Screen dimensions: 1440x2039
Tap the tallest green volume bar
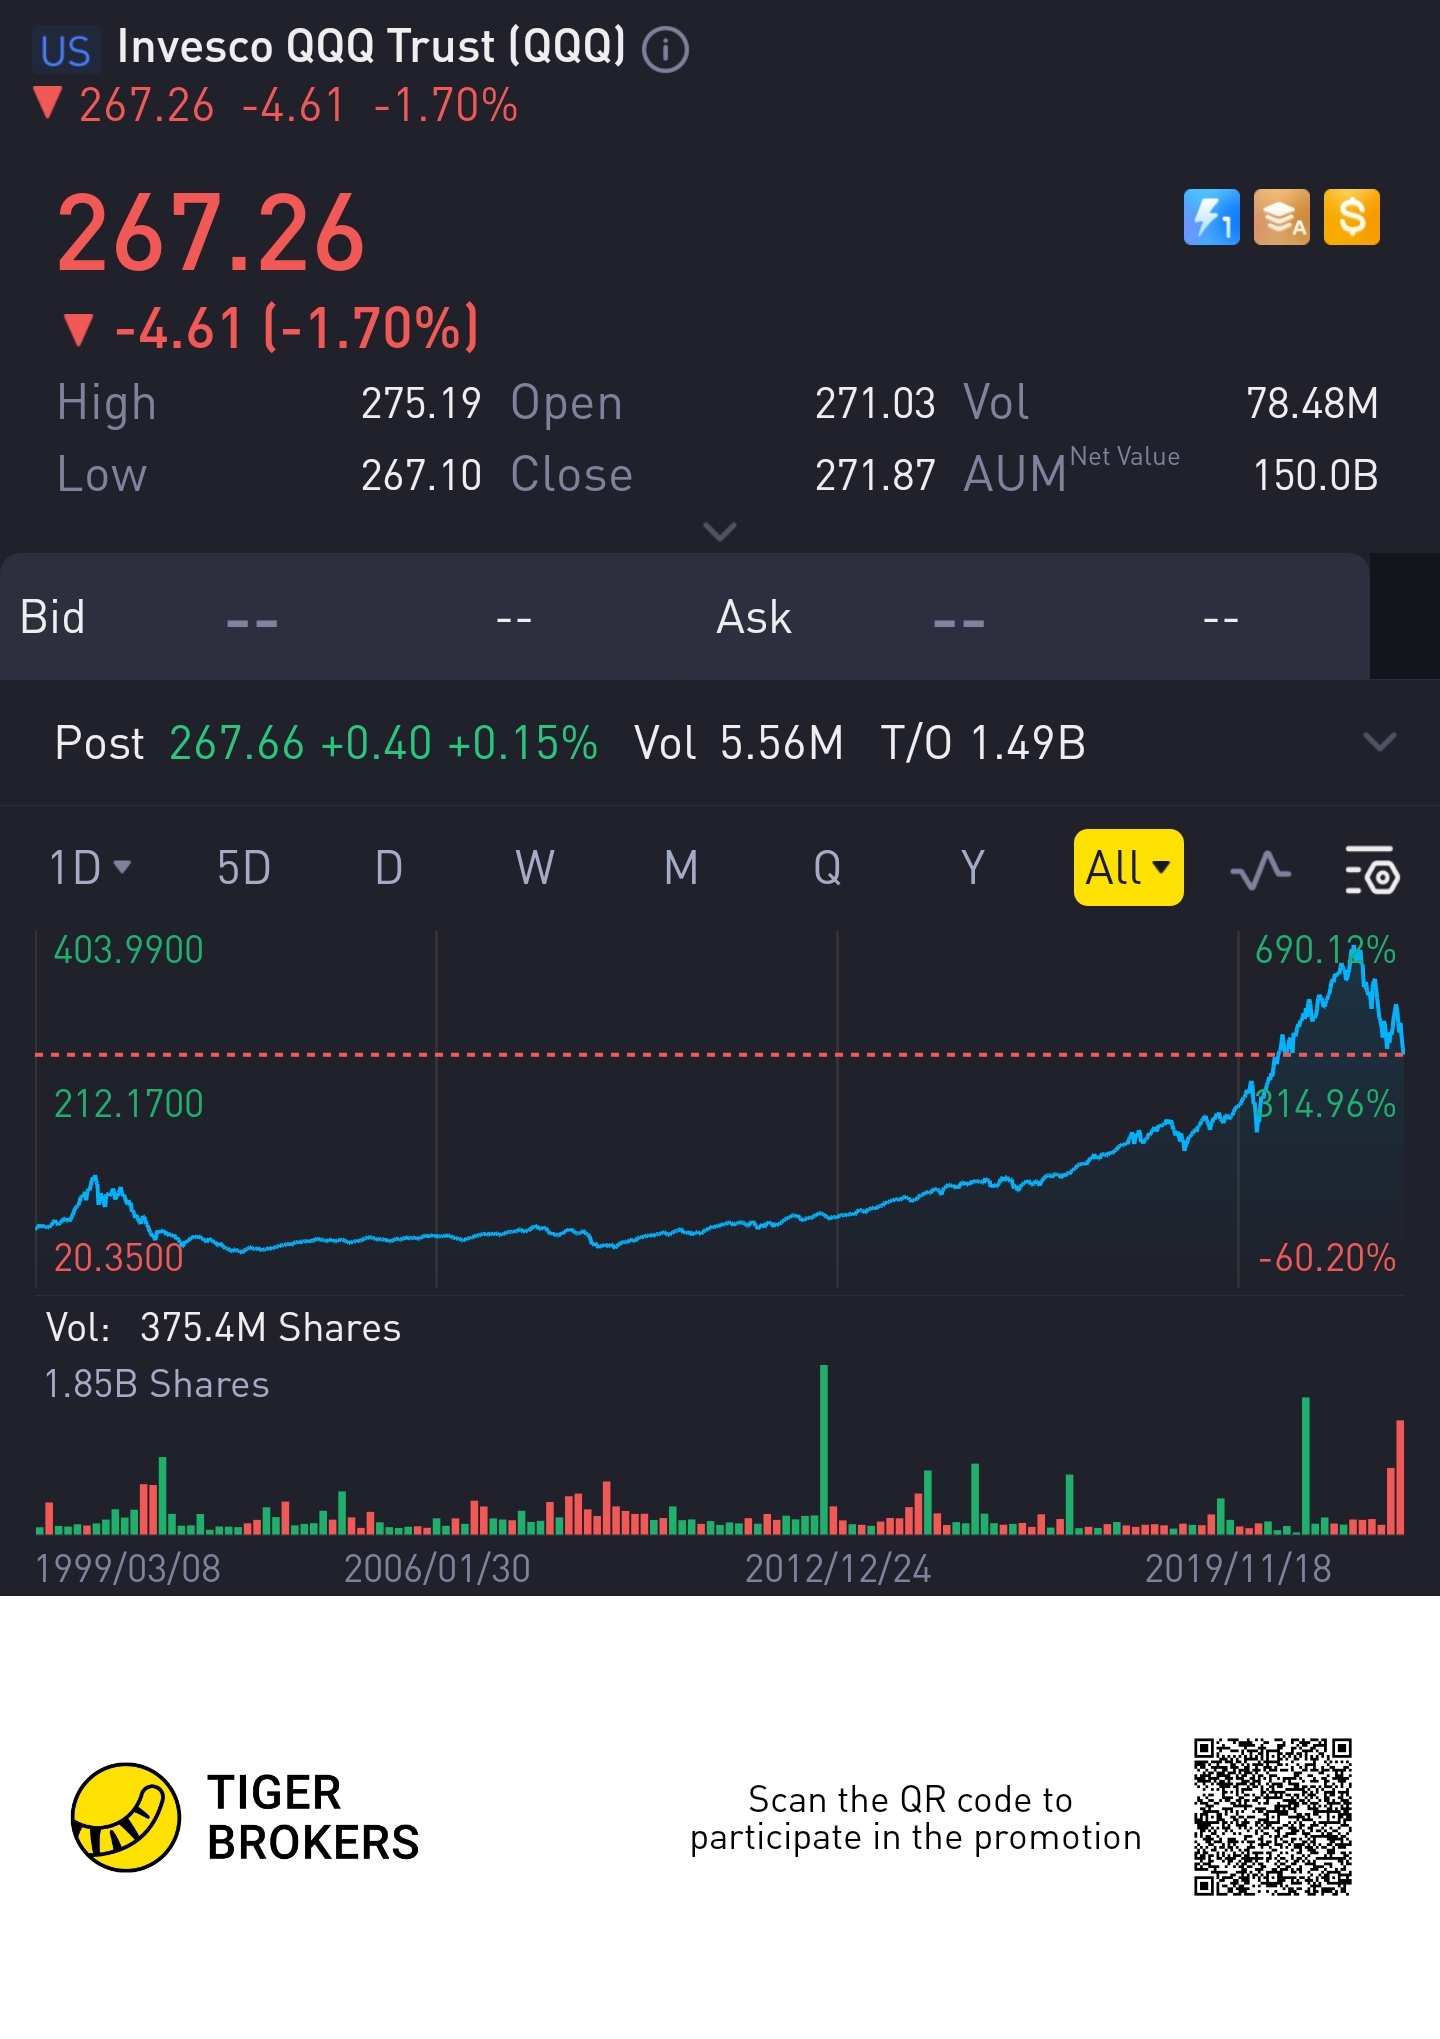(x=824, y=1450)
